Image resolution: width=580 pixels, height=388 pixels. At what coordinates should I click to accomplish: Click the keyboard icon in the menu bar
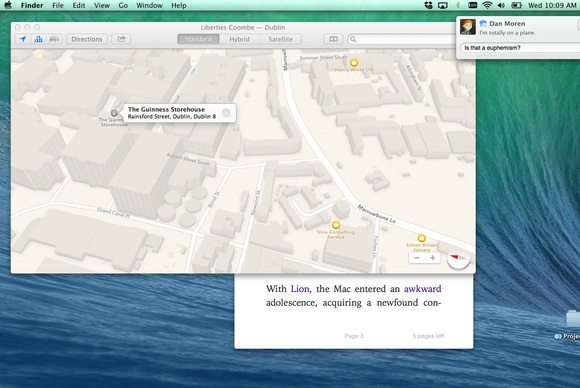tap(472, 5)
